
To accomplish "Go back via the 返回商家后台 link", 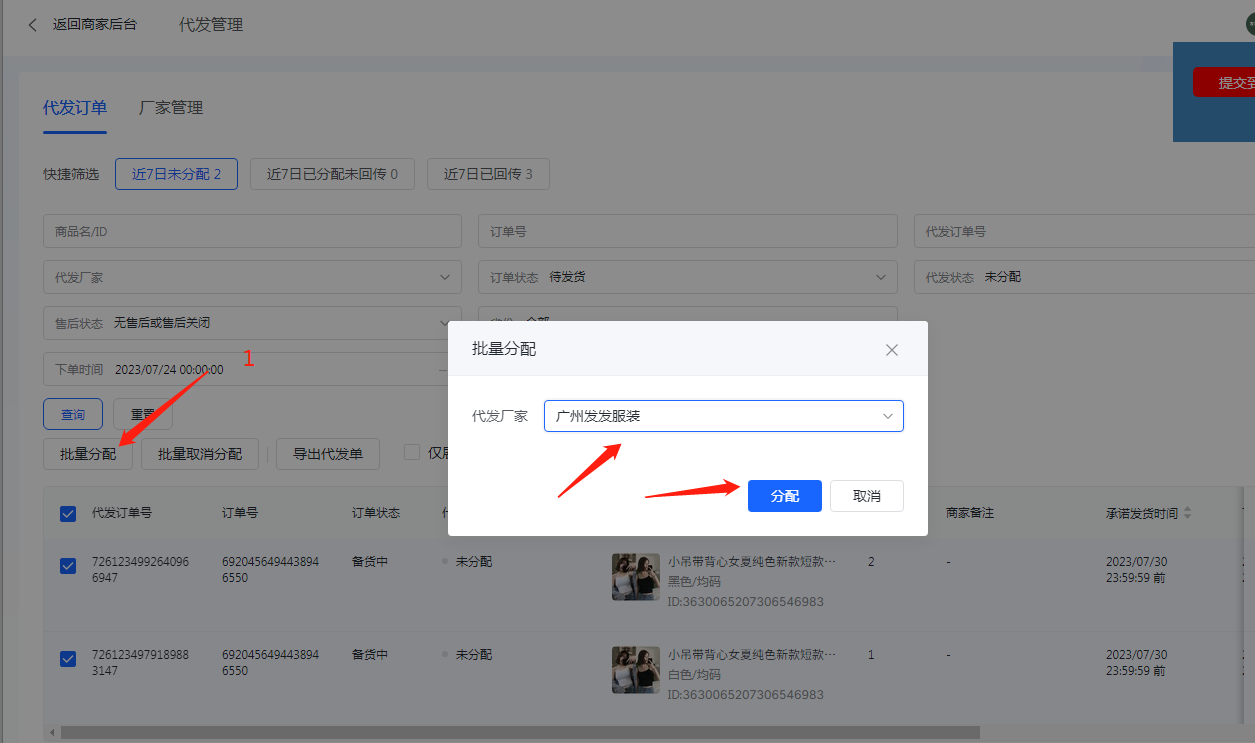I will point(95,25).
